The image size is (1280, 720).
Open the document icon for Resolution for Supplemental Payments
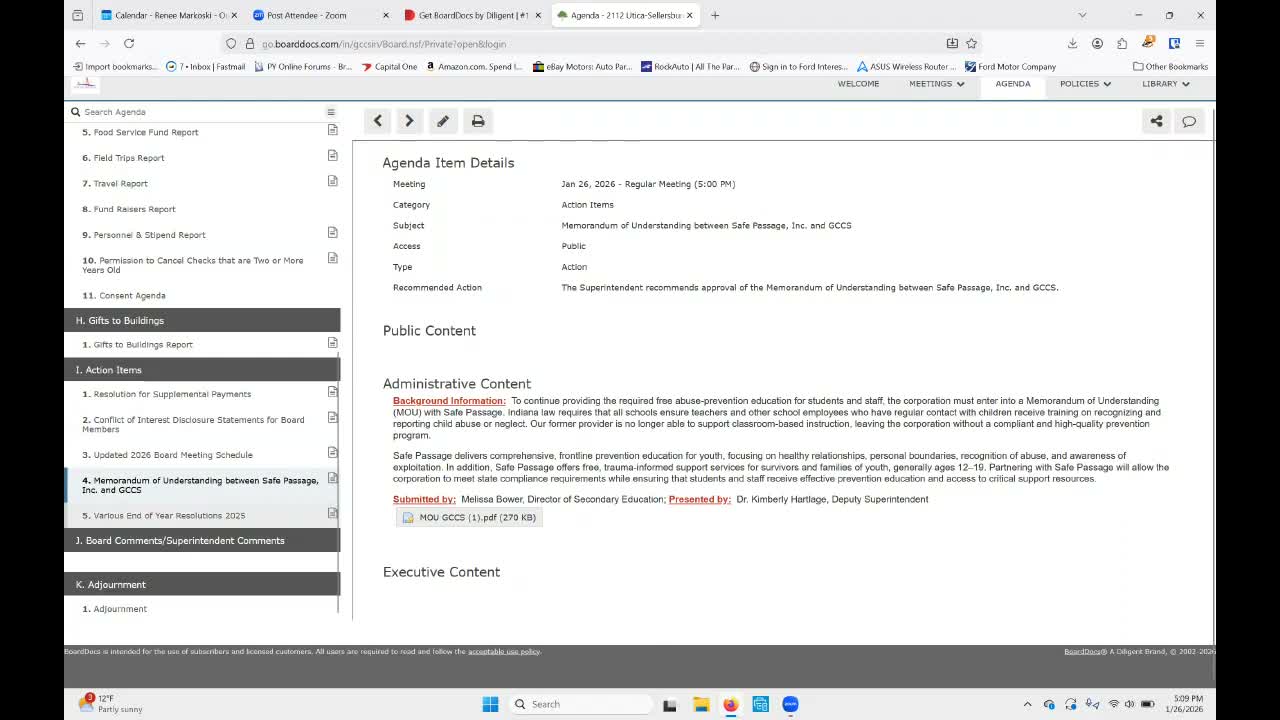333,392
